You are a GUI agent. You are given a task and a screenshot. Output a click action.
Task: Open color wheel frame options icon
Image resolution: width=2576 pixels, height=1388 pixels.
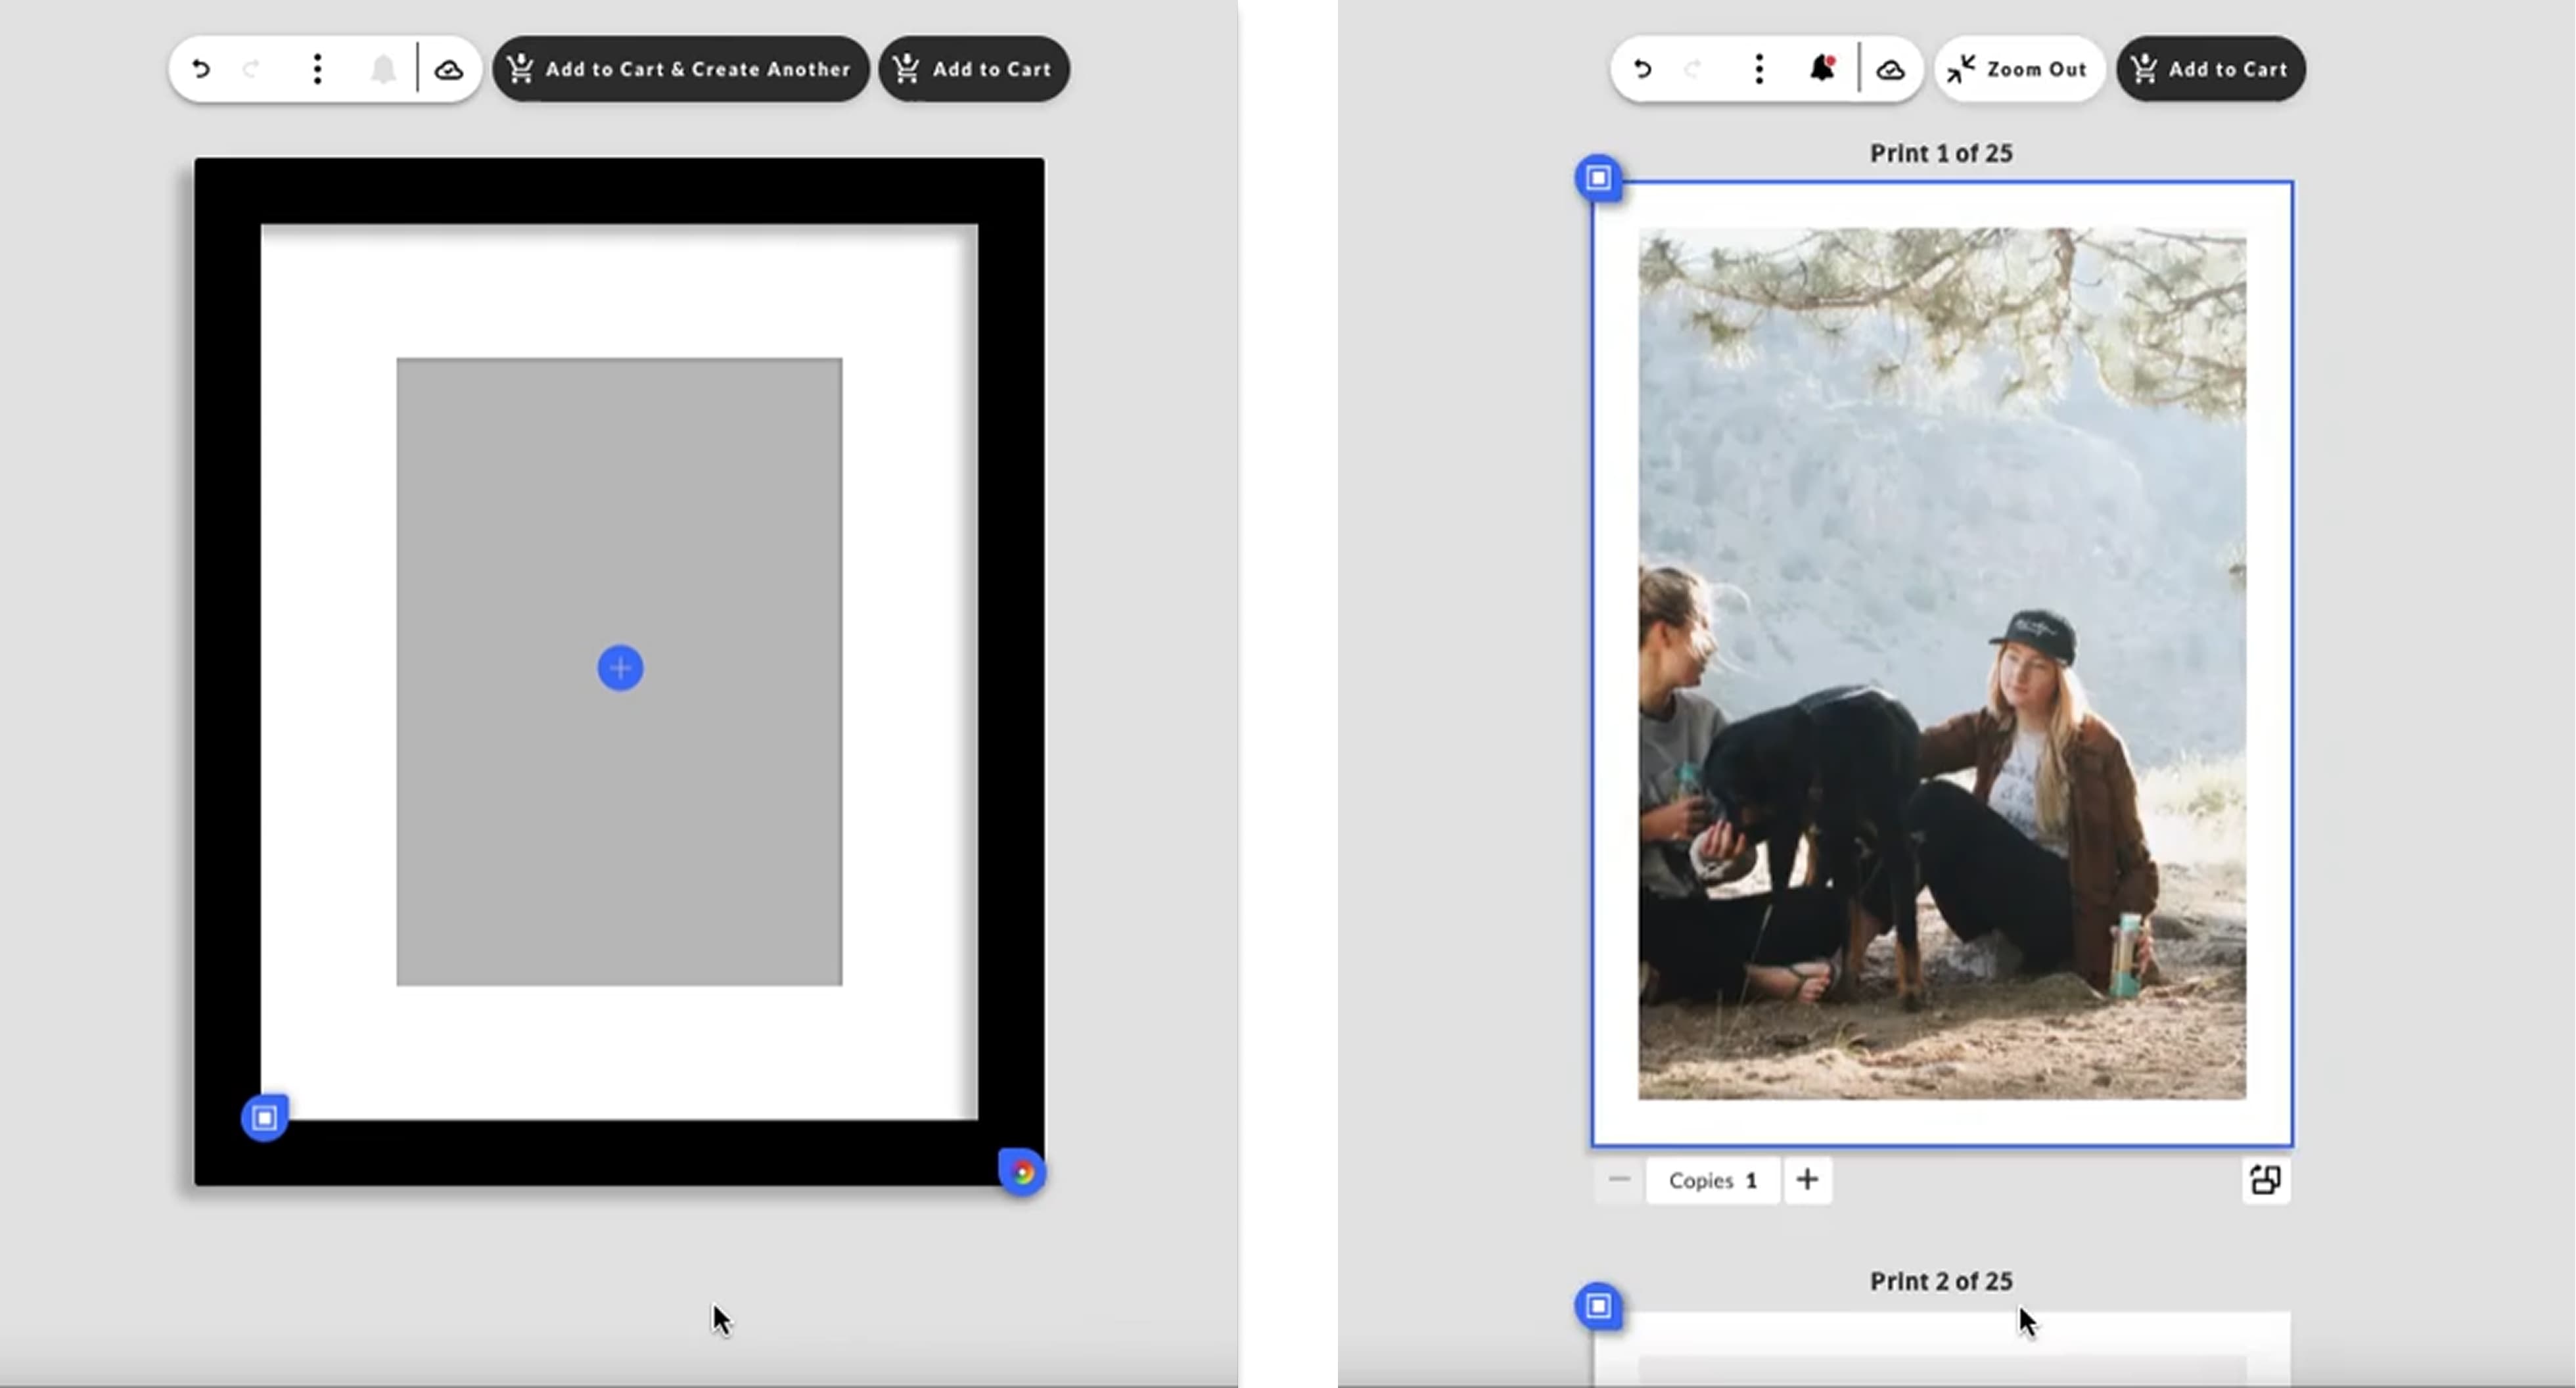click(x=1022, y=1173)
